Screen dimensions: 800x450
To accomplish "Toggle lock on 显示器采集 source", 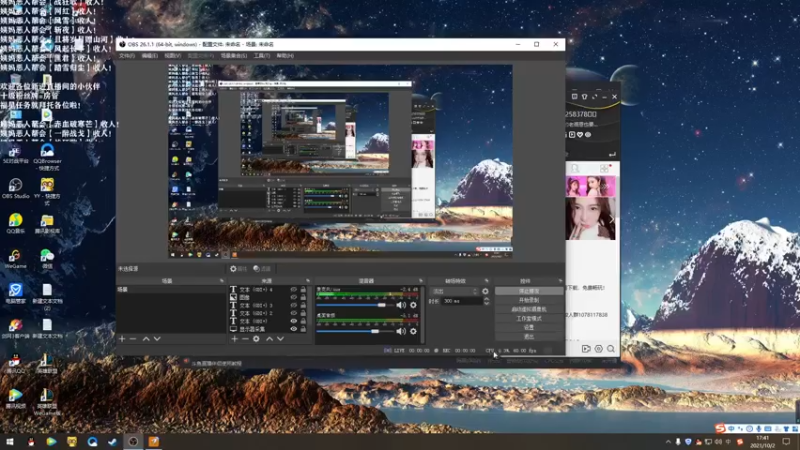I will coord(303,329).
